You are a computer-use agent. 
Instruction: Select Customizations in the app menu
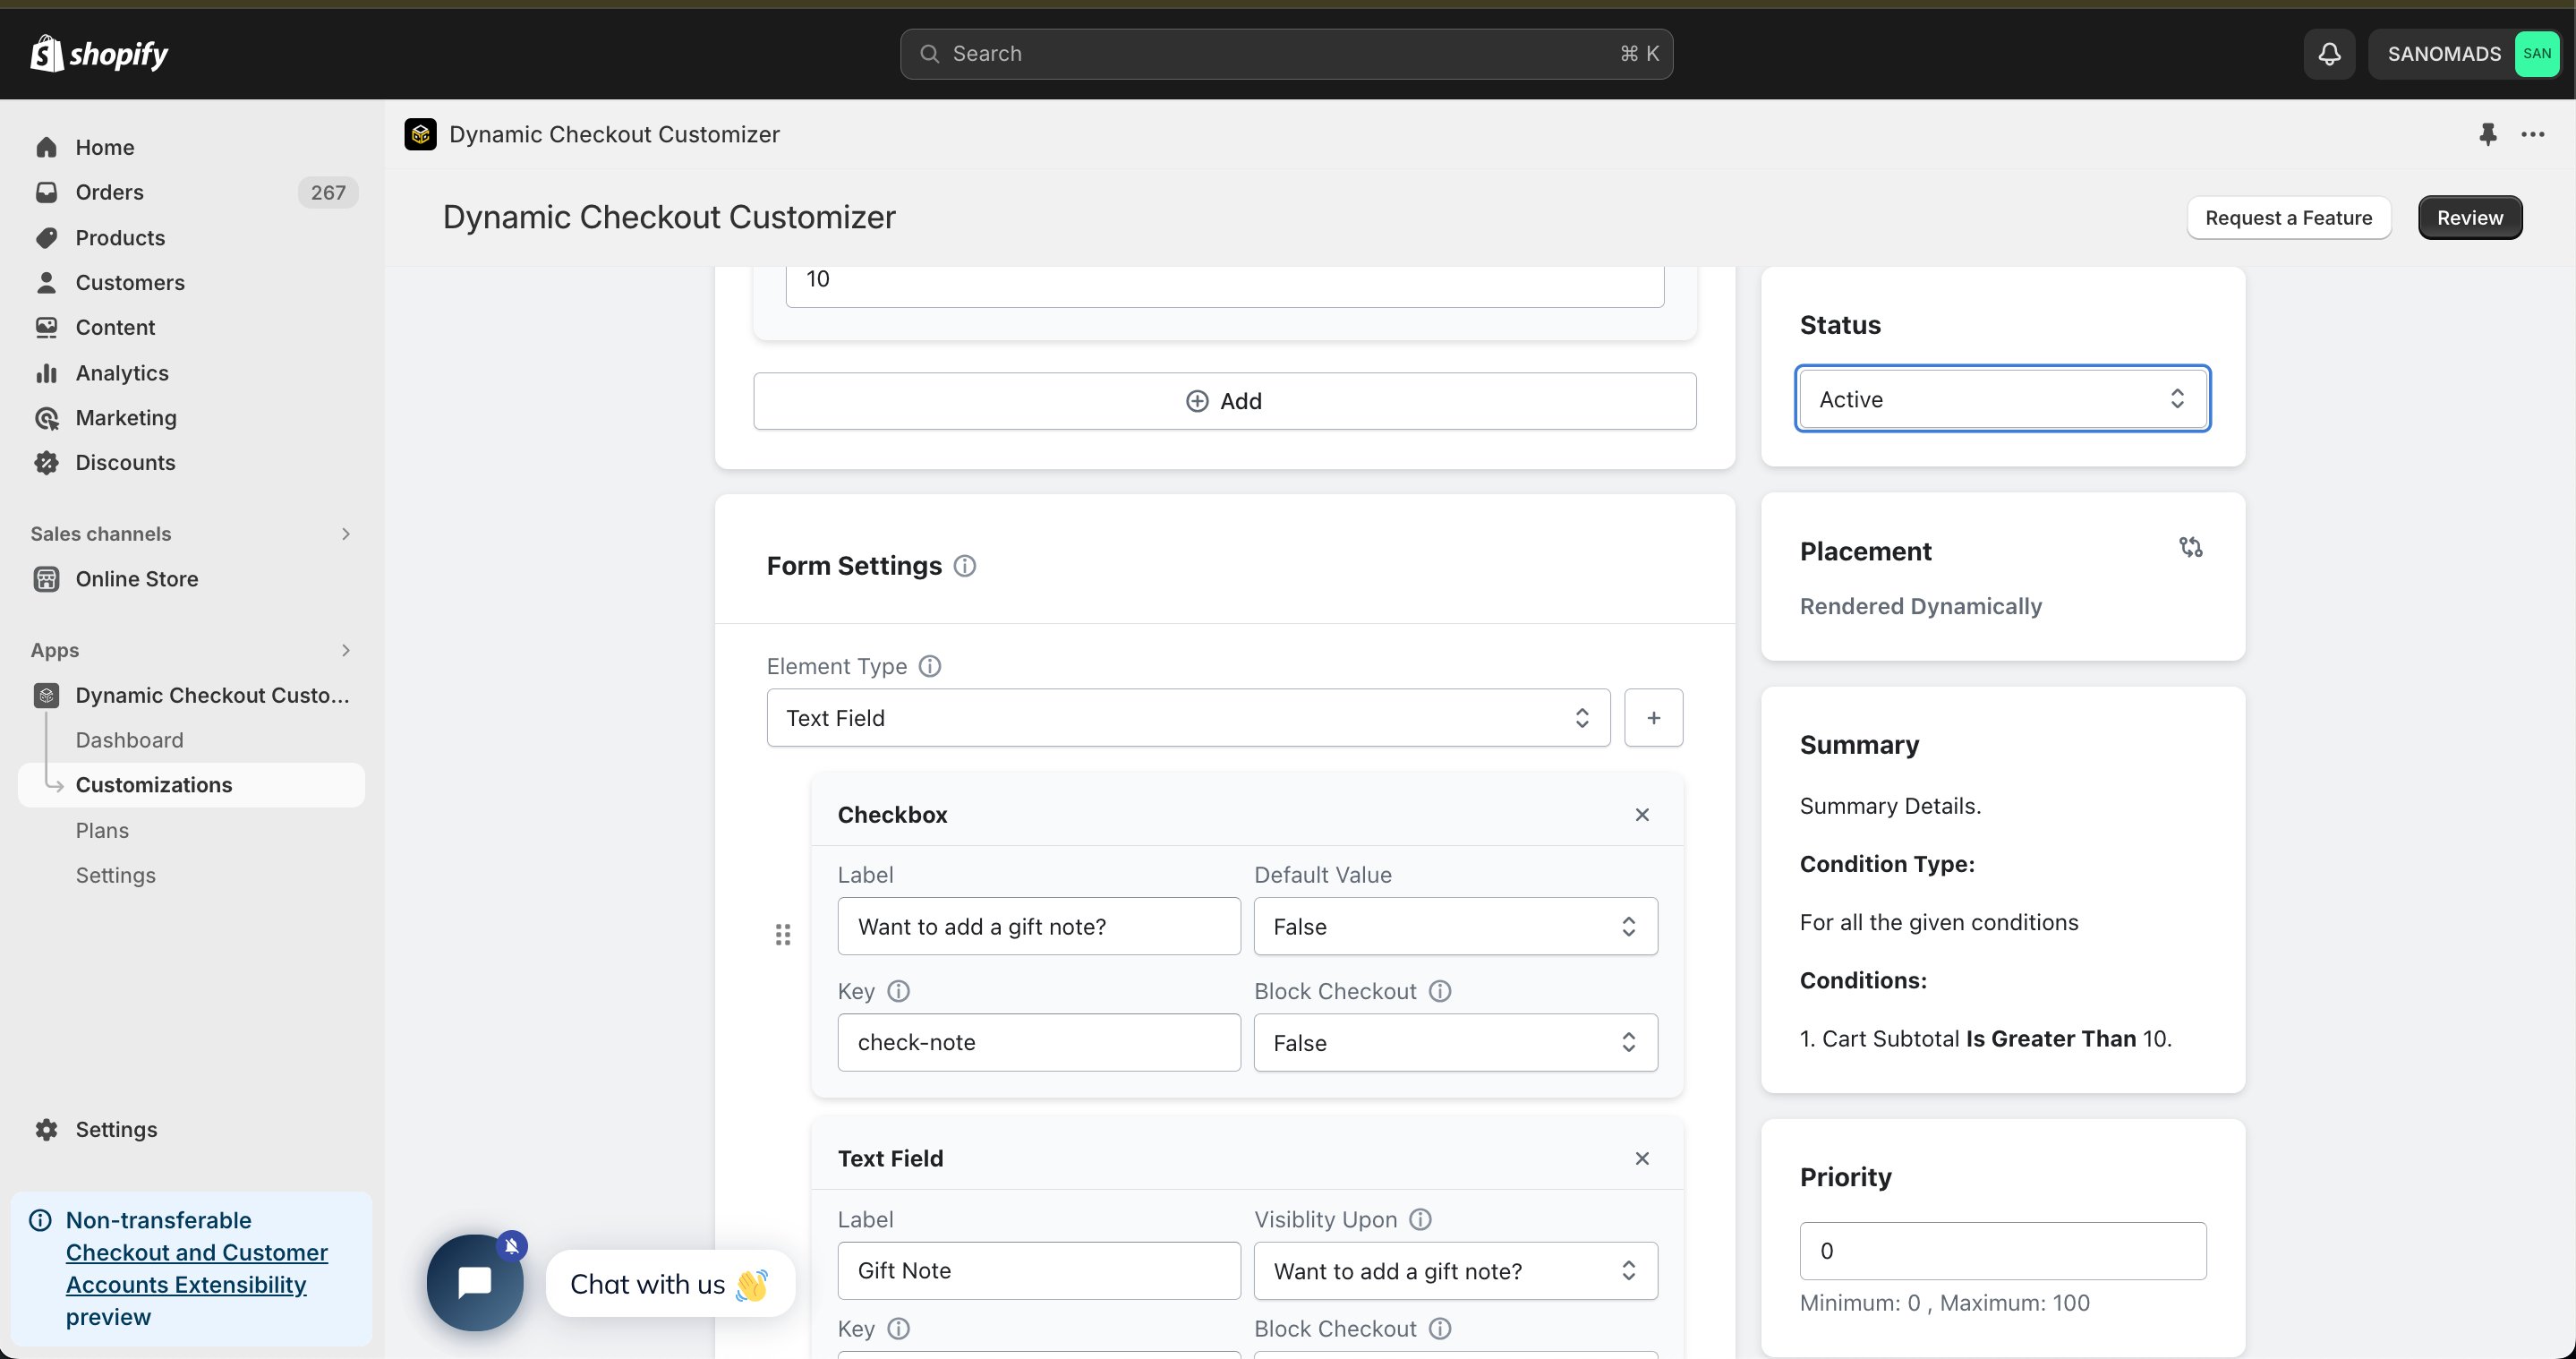pos(191,785)
